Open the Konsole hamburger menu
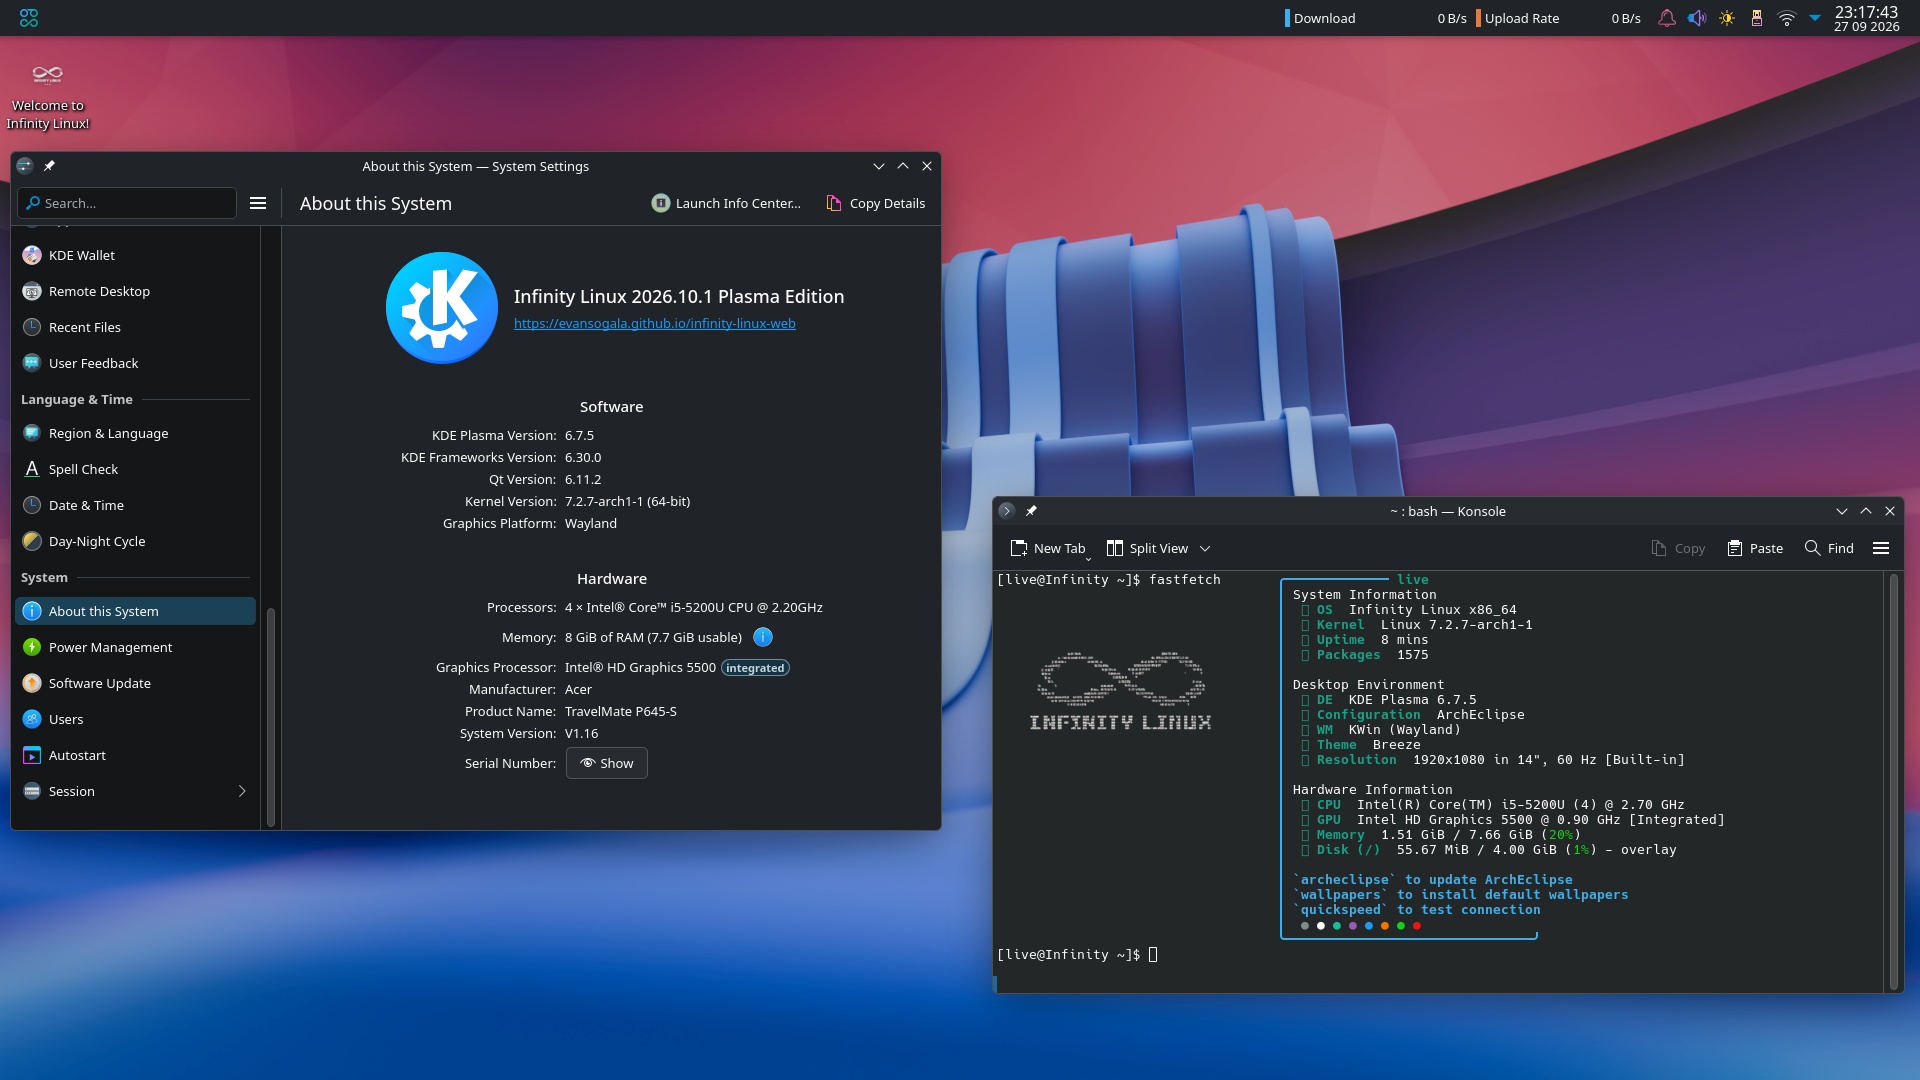Viewport: 1920px width, 1080px height. pyautogui.click(x=1881, y=548)
